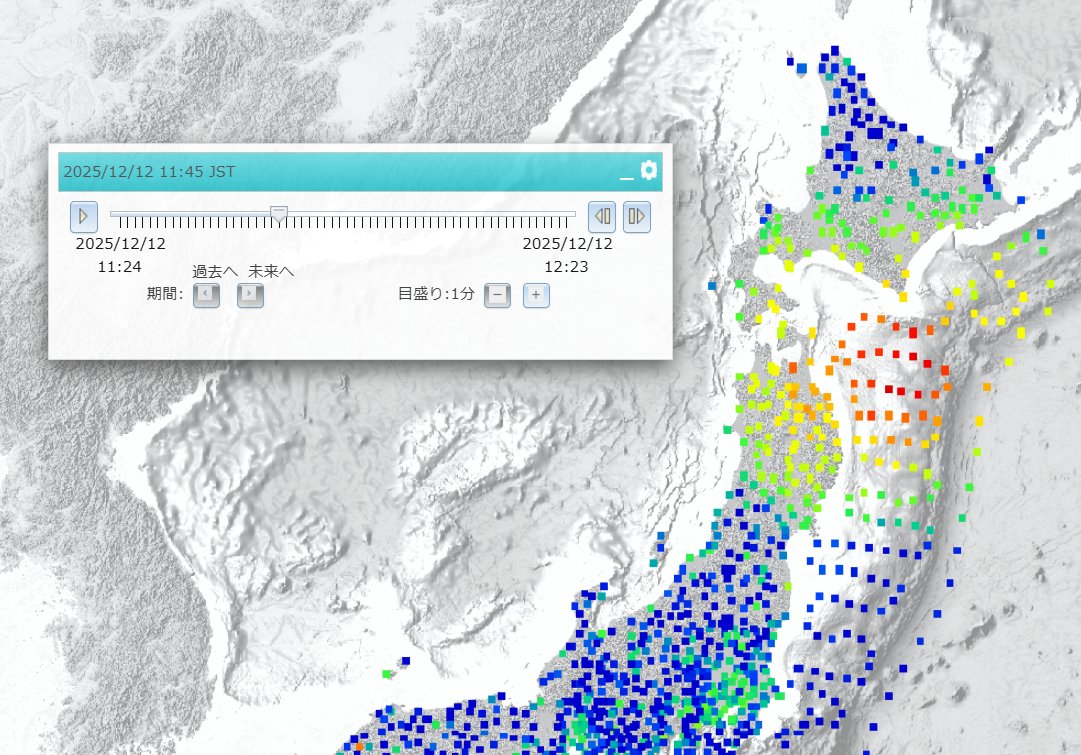The width and height of the screenshot is (1081, 755).
Task: Step to the previous time frame
Action: pos(602,217)
